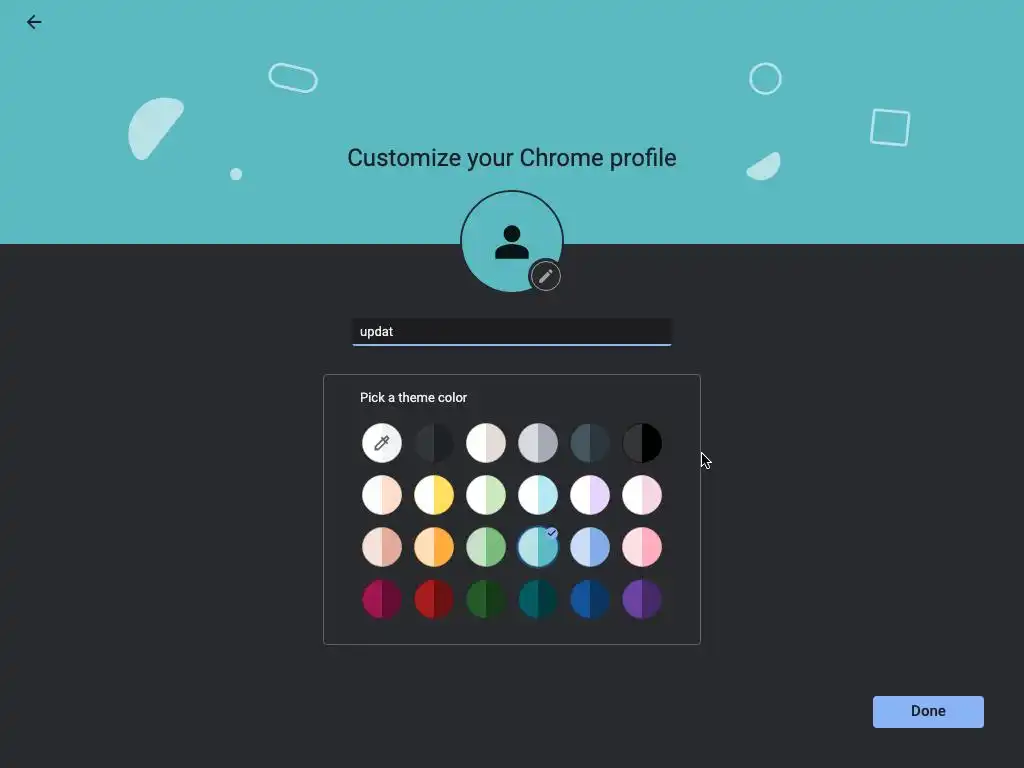Click the 'Customize your Chrome profile' heading
The width and height of the screenshot is (1024, 768).
[512, 158]
